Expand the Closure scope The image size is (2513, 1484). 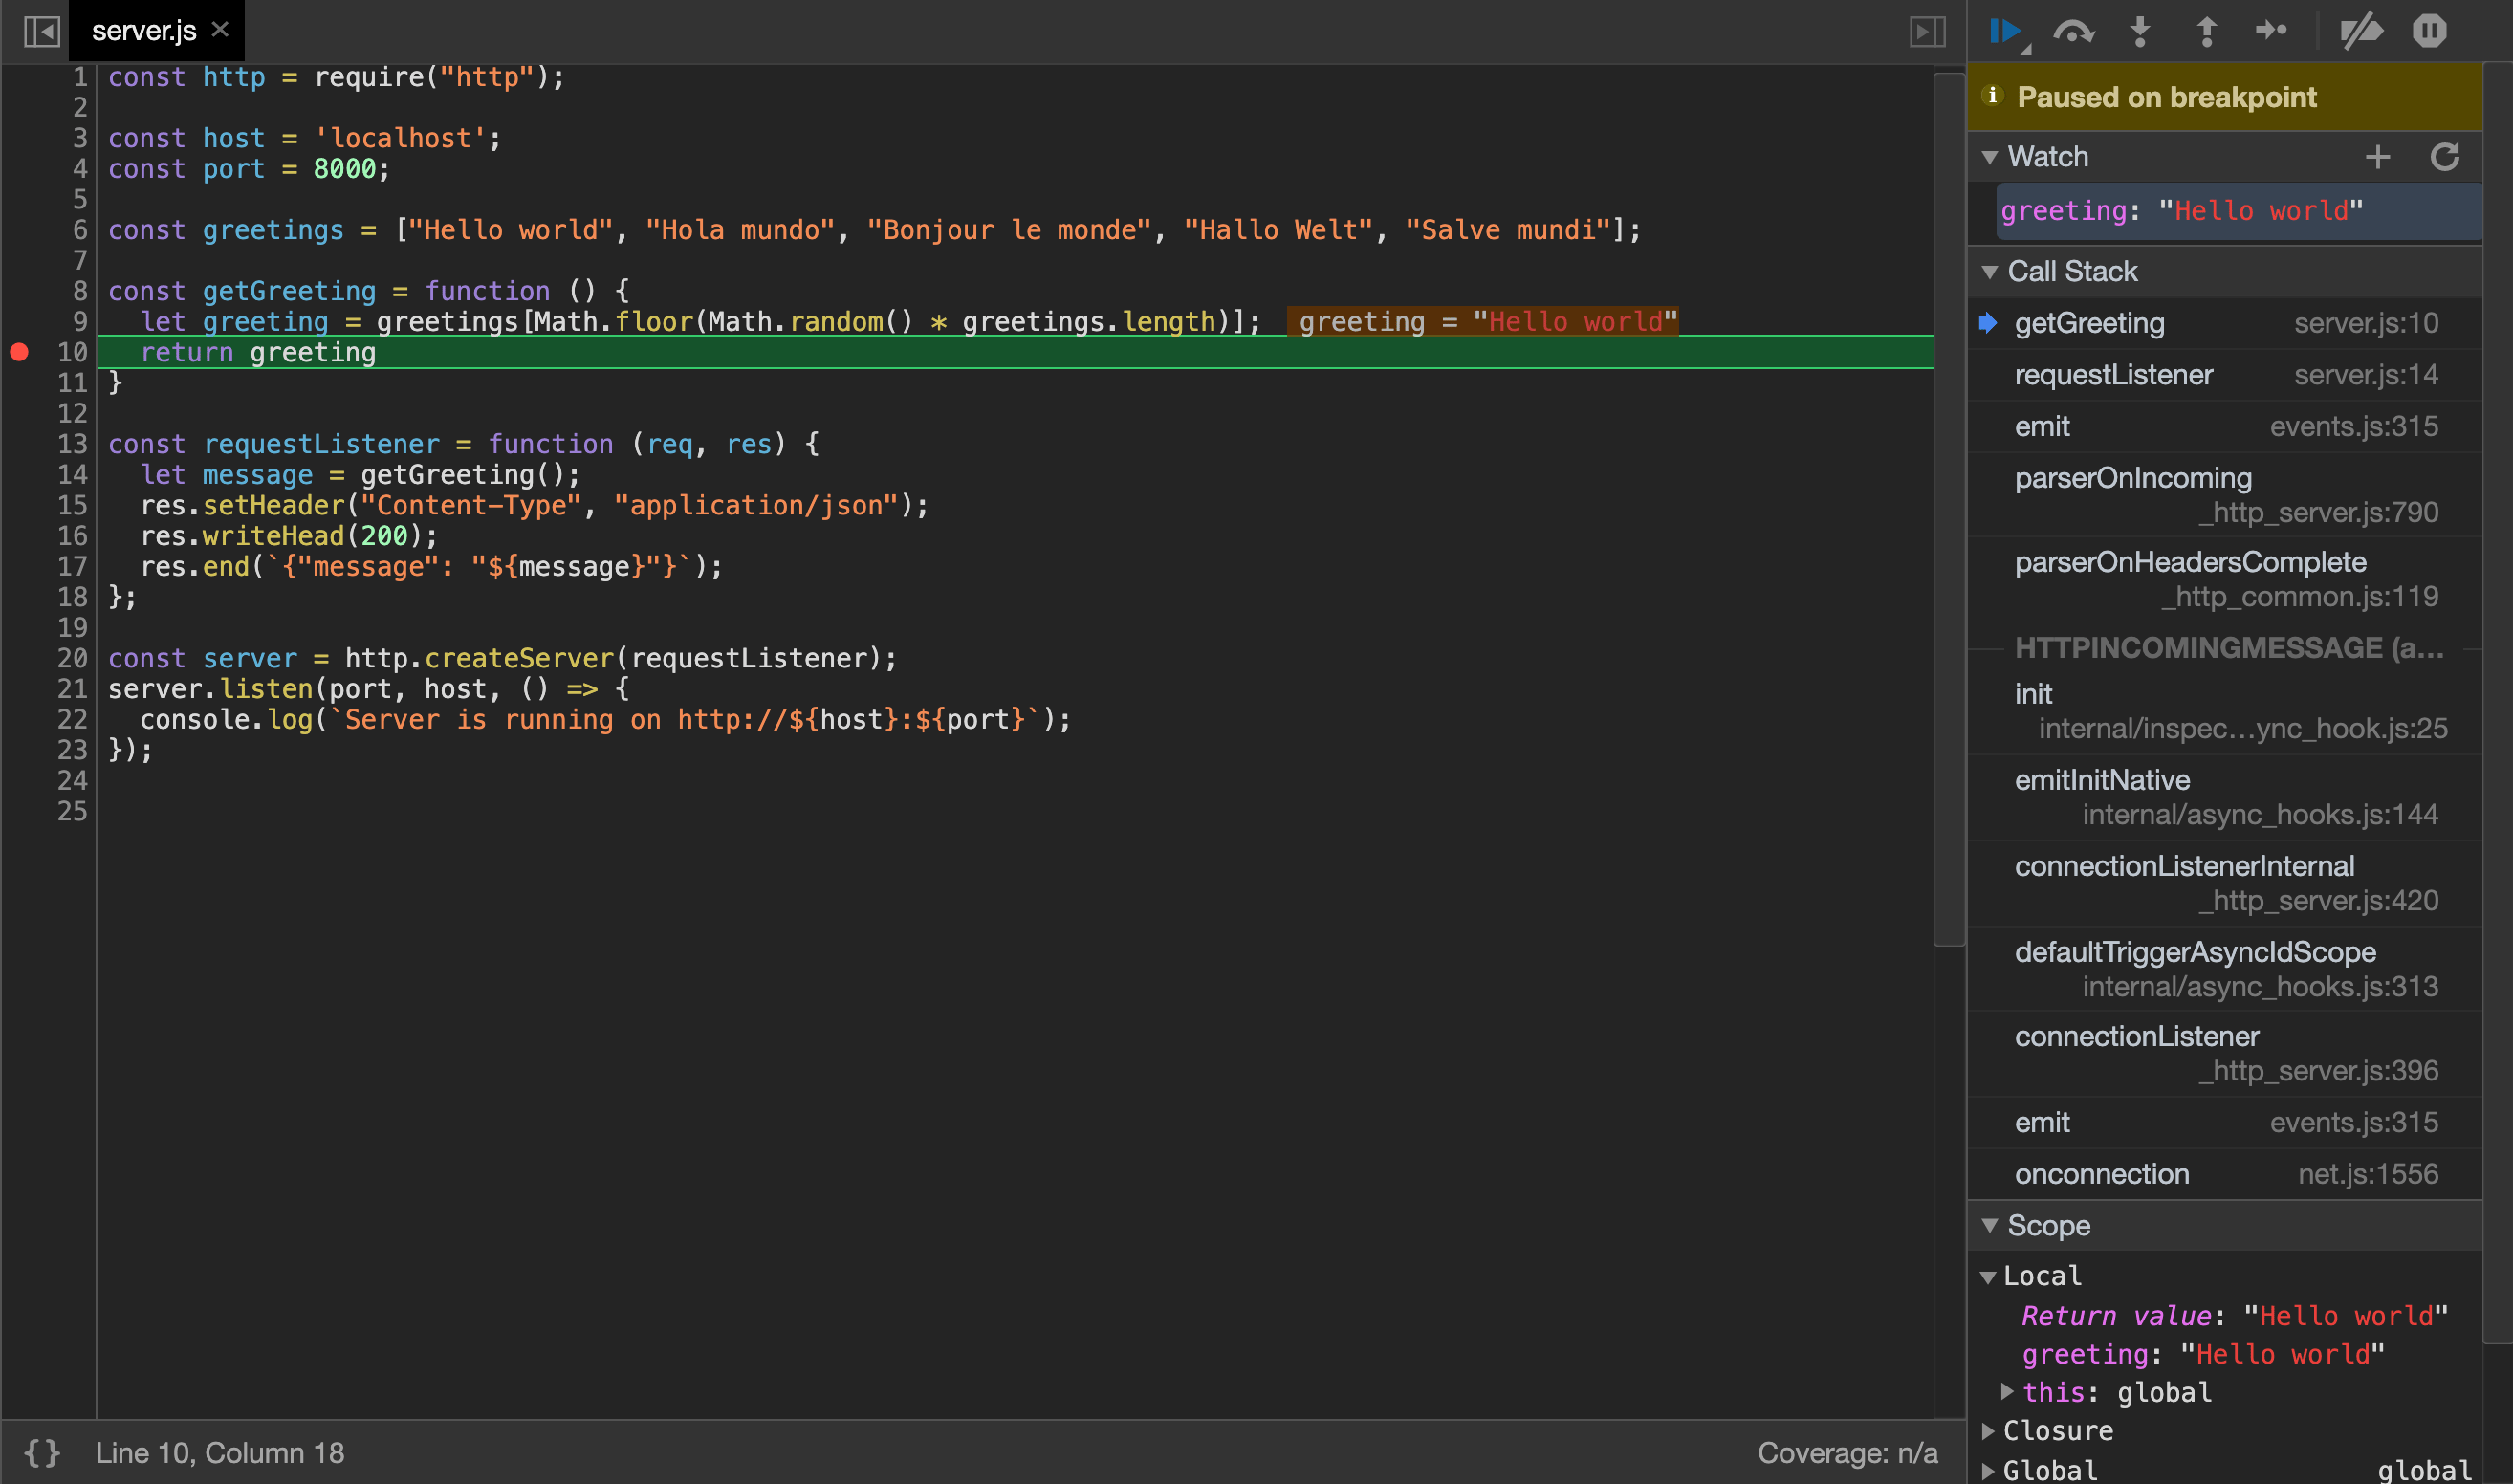[x=1988, y=1431]
